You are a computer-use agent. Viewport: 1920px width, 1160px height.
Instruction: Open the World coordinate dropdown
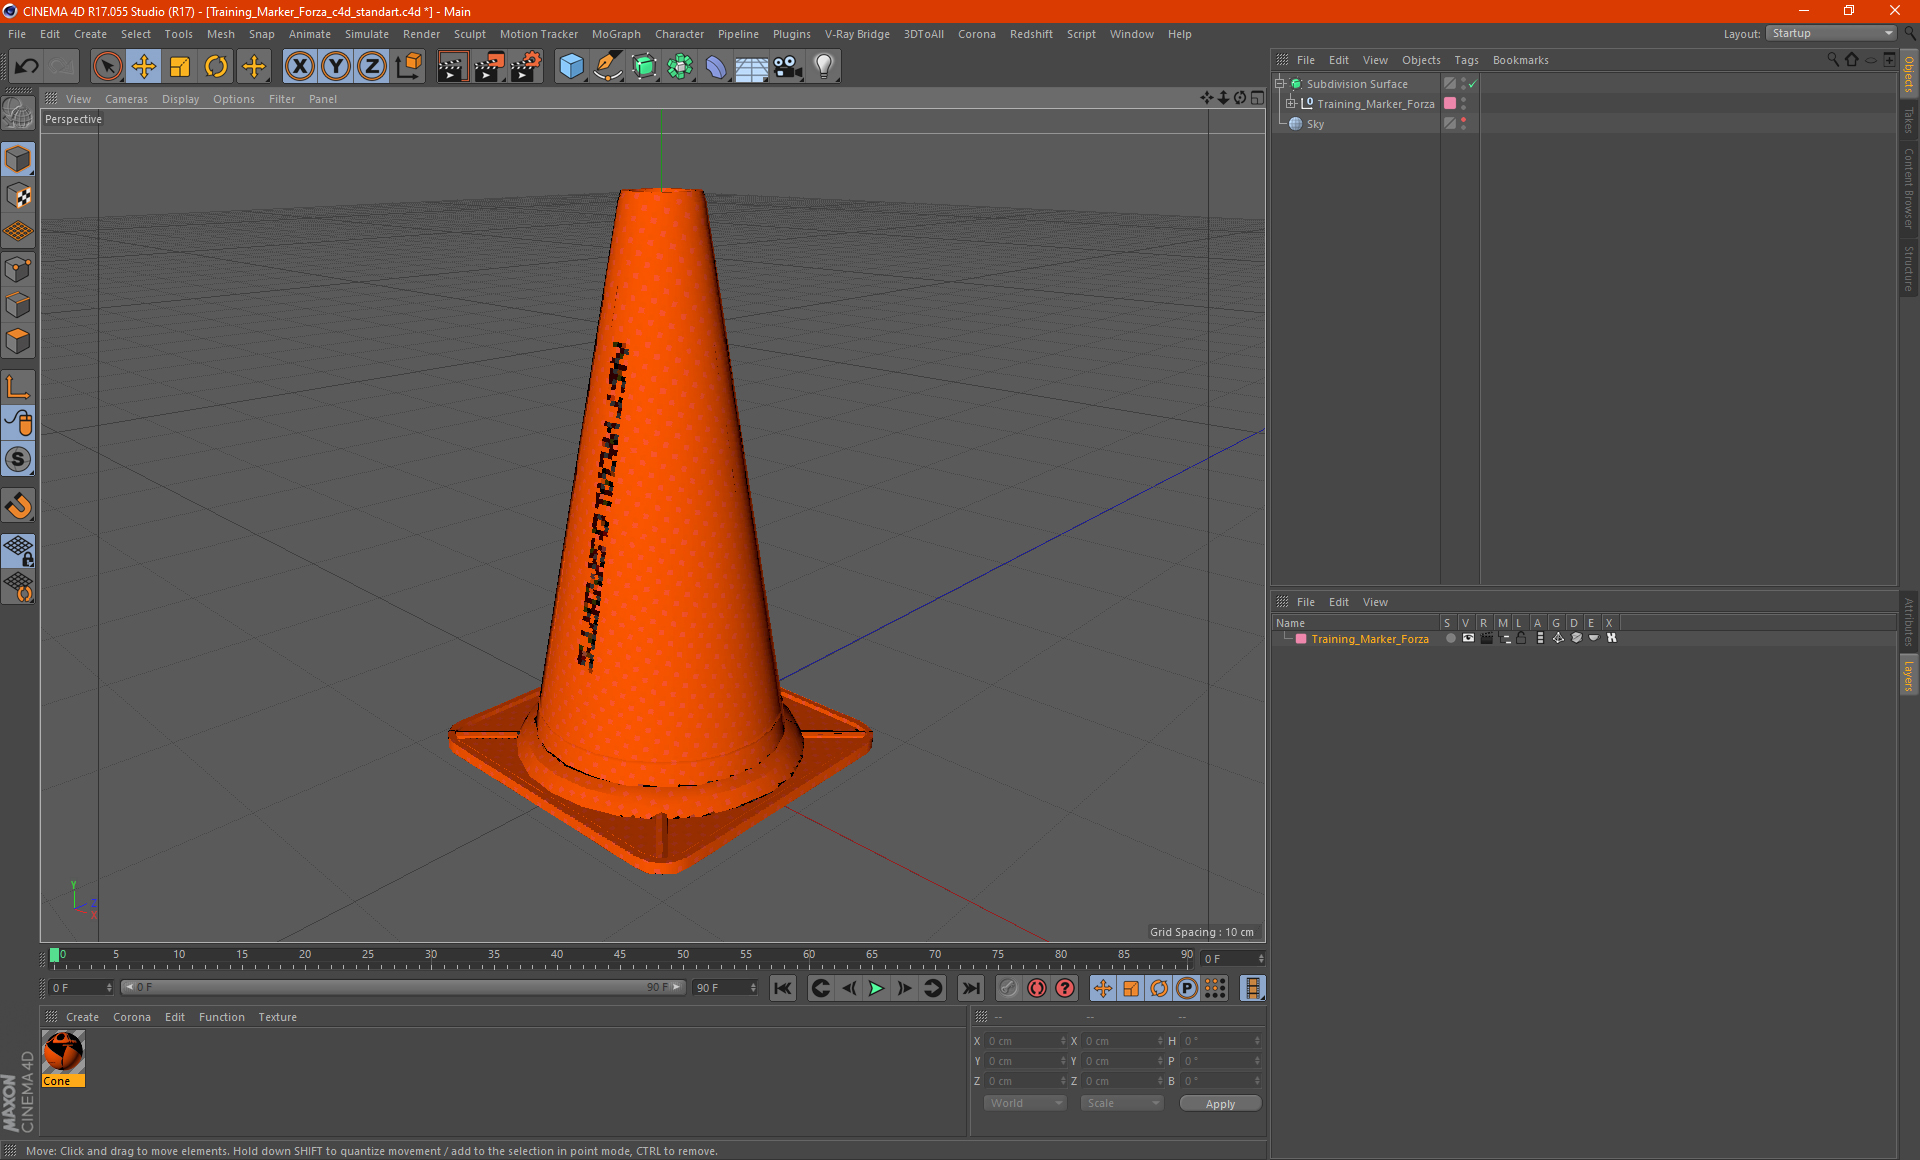(1025, 1103)
